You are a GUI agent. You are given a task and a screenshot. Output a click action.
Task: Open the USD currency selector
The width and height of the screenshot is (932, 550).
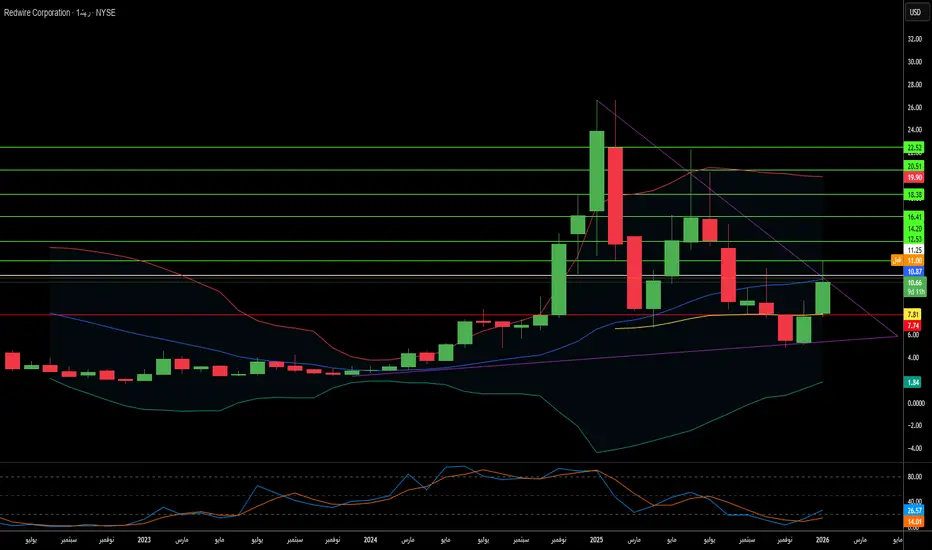pyautogui.click(x=914, y=12)
